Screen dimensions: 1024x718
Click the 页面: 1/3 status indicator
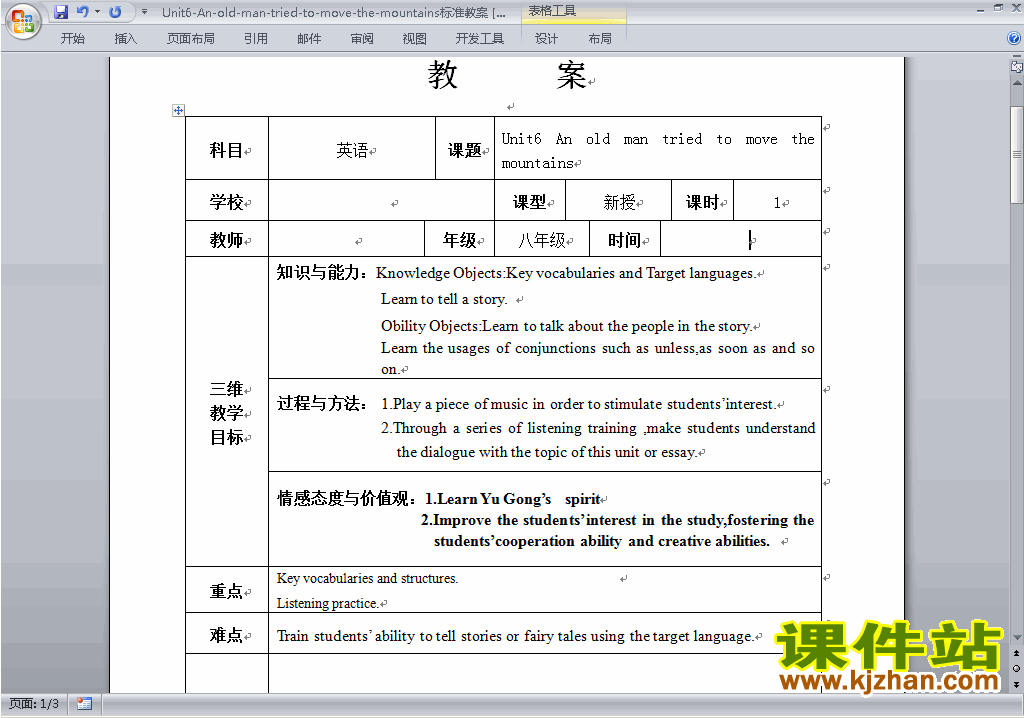[x=33, y=704]
